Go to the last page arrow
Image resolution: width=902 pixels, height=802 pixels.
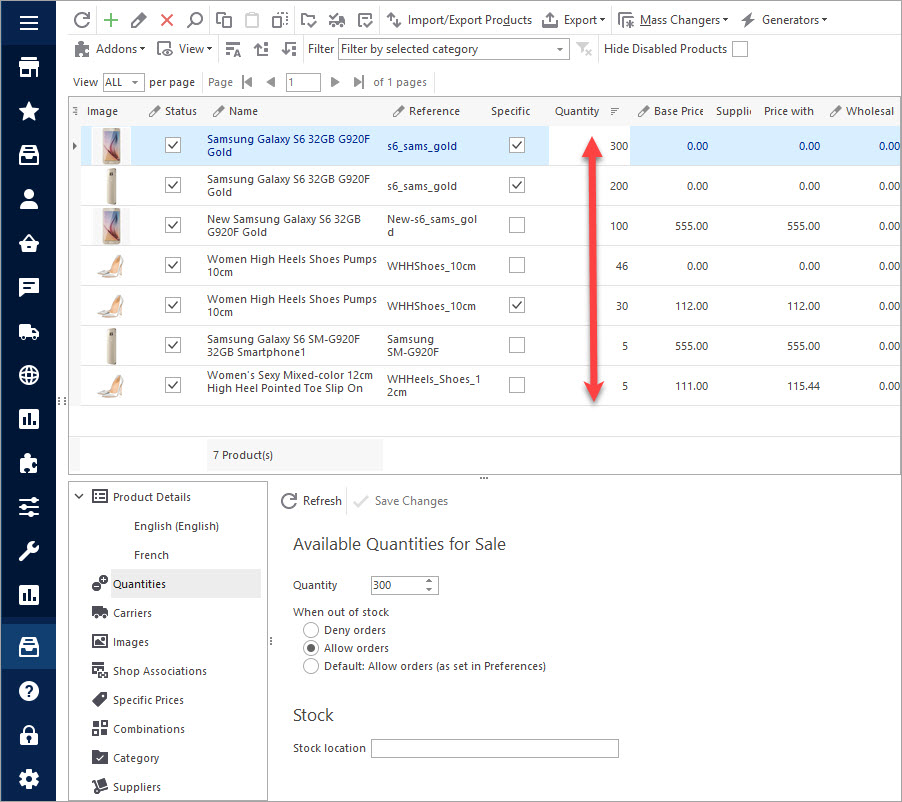(358, 82)
